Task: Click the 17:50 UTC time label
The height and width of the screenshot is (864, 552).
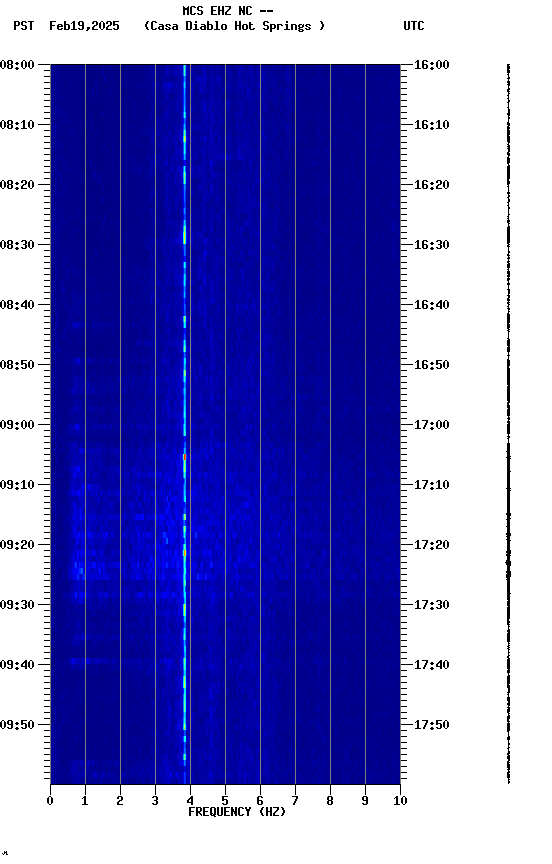Action: point(432,725)
